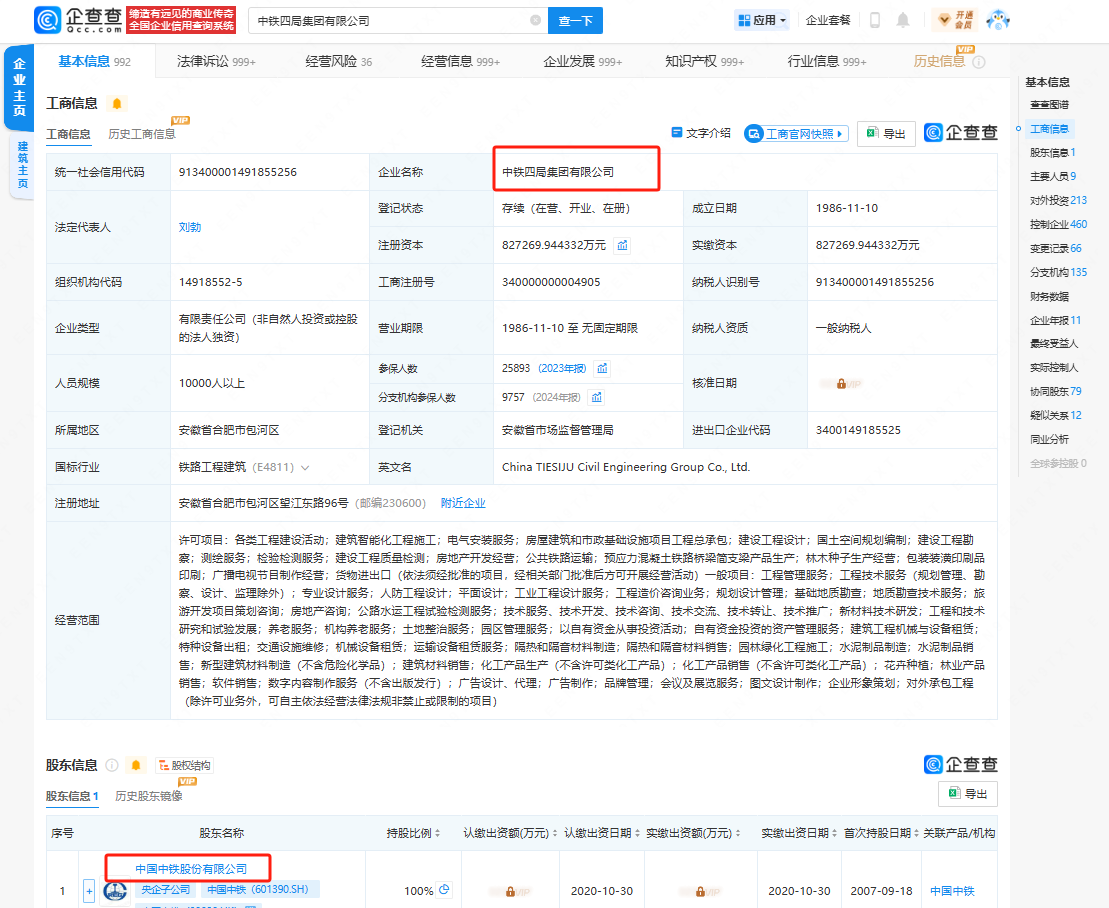The height and width of the screenshot is (908, 1109).
Task: Switch to 知识产权 tab
Action: click(x=704, y=62)
